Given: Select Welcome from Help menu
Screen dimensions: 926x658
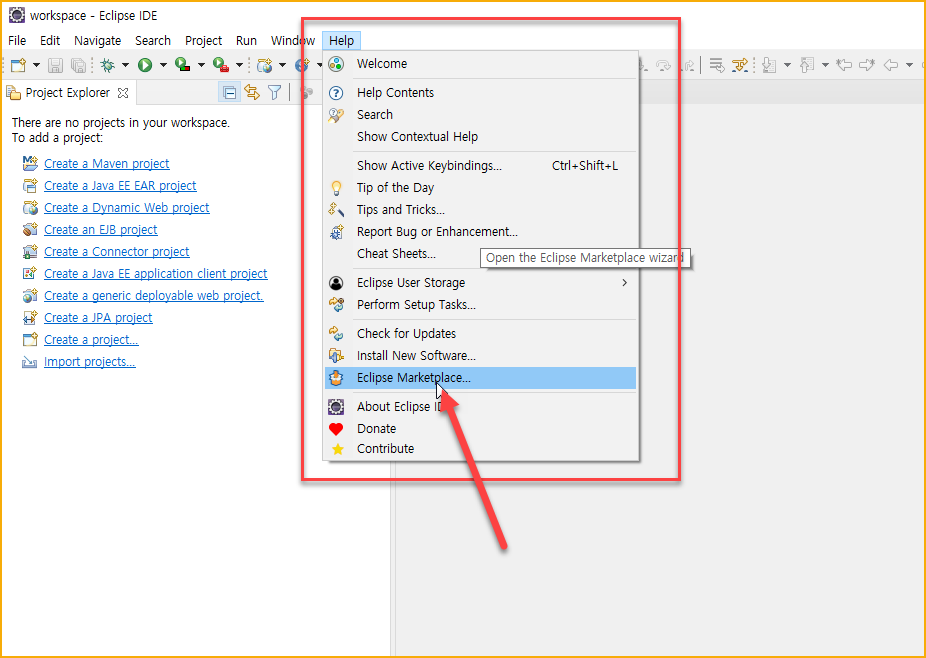Looking at the screenshot, I should coord(481,64).
